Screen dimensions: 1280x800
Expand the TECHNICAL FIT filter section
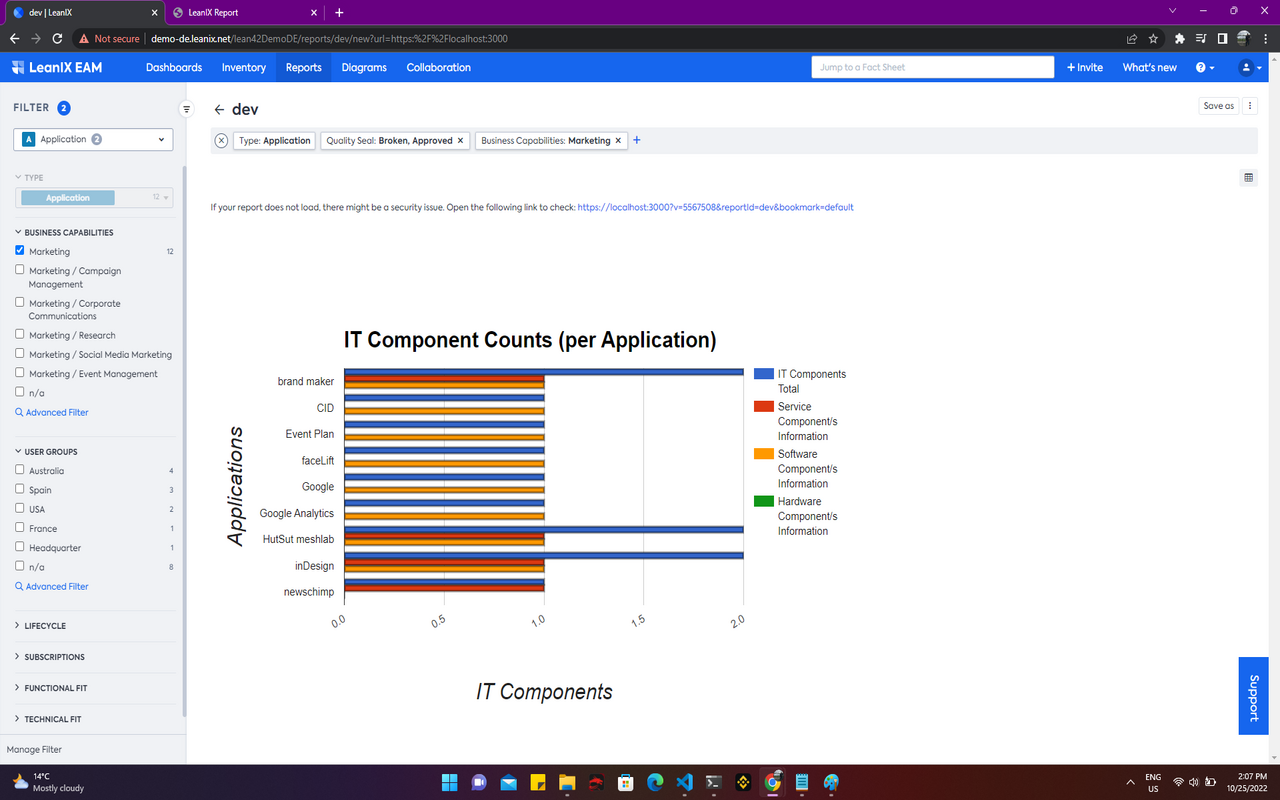[x=48, y=719]
